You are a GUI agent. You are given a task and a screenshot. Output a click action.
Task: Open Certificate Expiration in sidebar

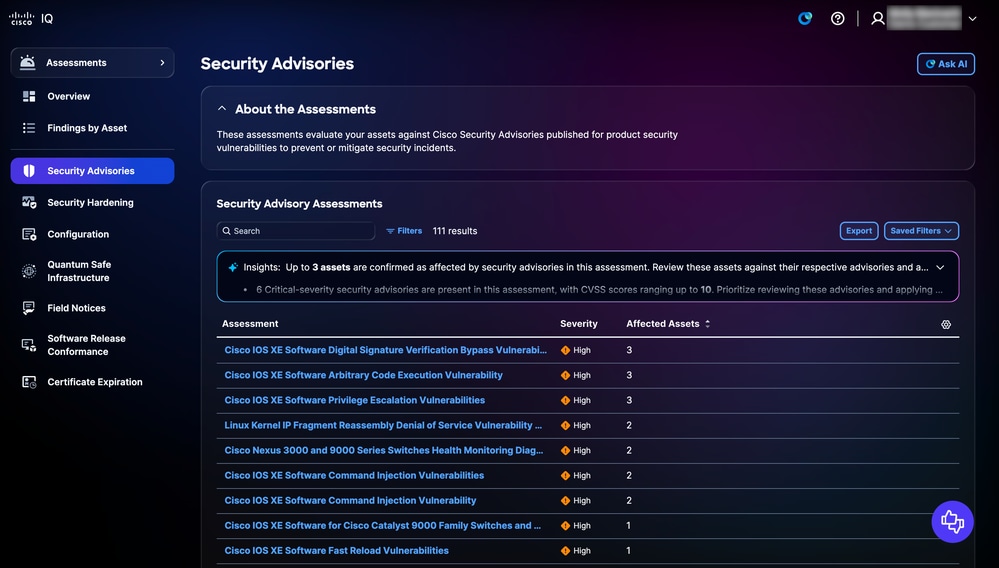click(x=94, y=382)
